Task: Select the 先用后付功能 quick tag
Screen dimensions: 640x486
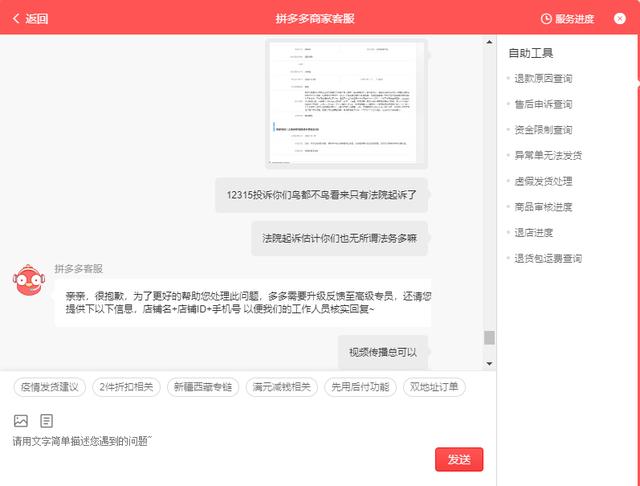Action: point(361,387)
